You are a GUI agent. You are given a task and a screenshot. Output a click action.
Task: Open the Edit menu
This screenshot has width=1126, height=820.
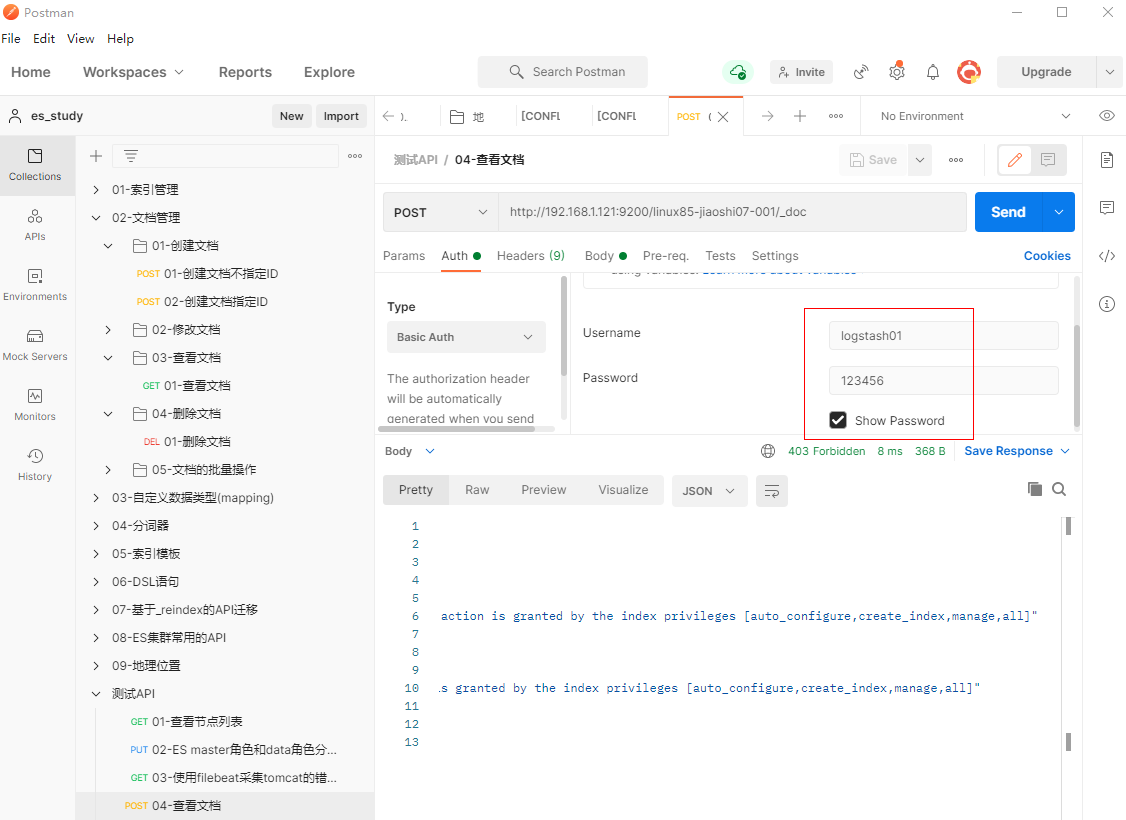coord(44,39)
